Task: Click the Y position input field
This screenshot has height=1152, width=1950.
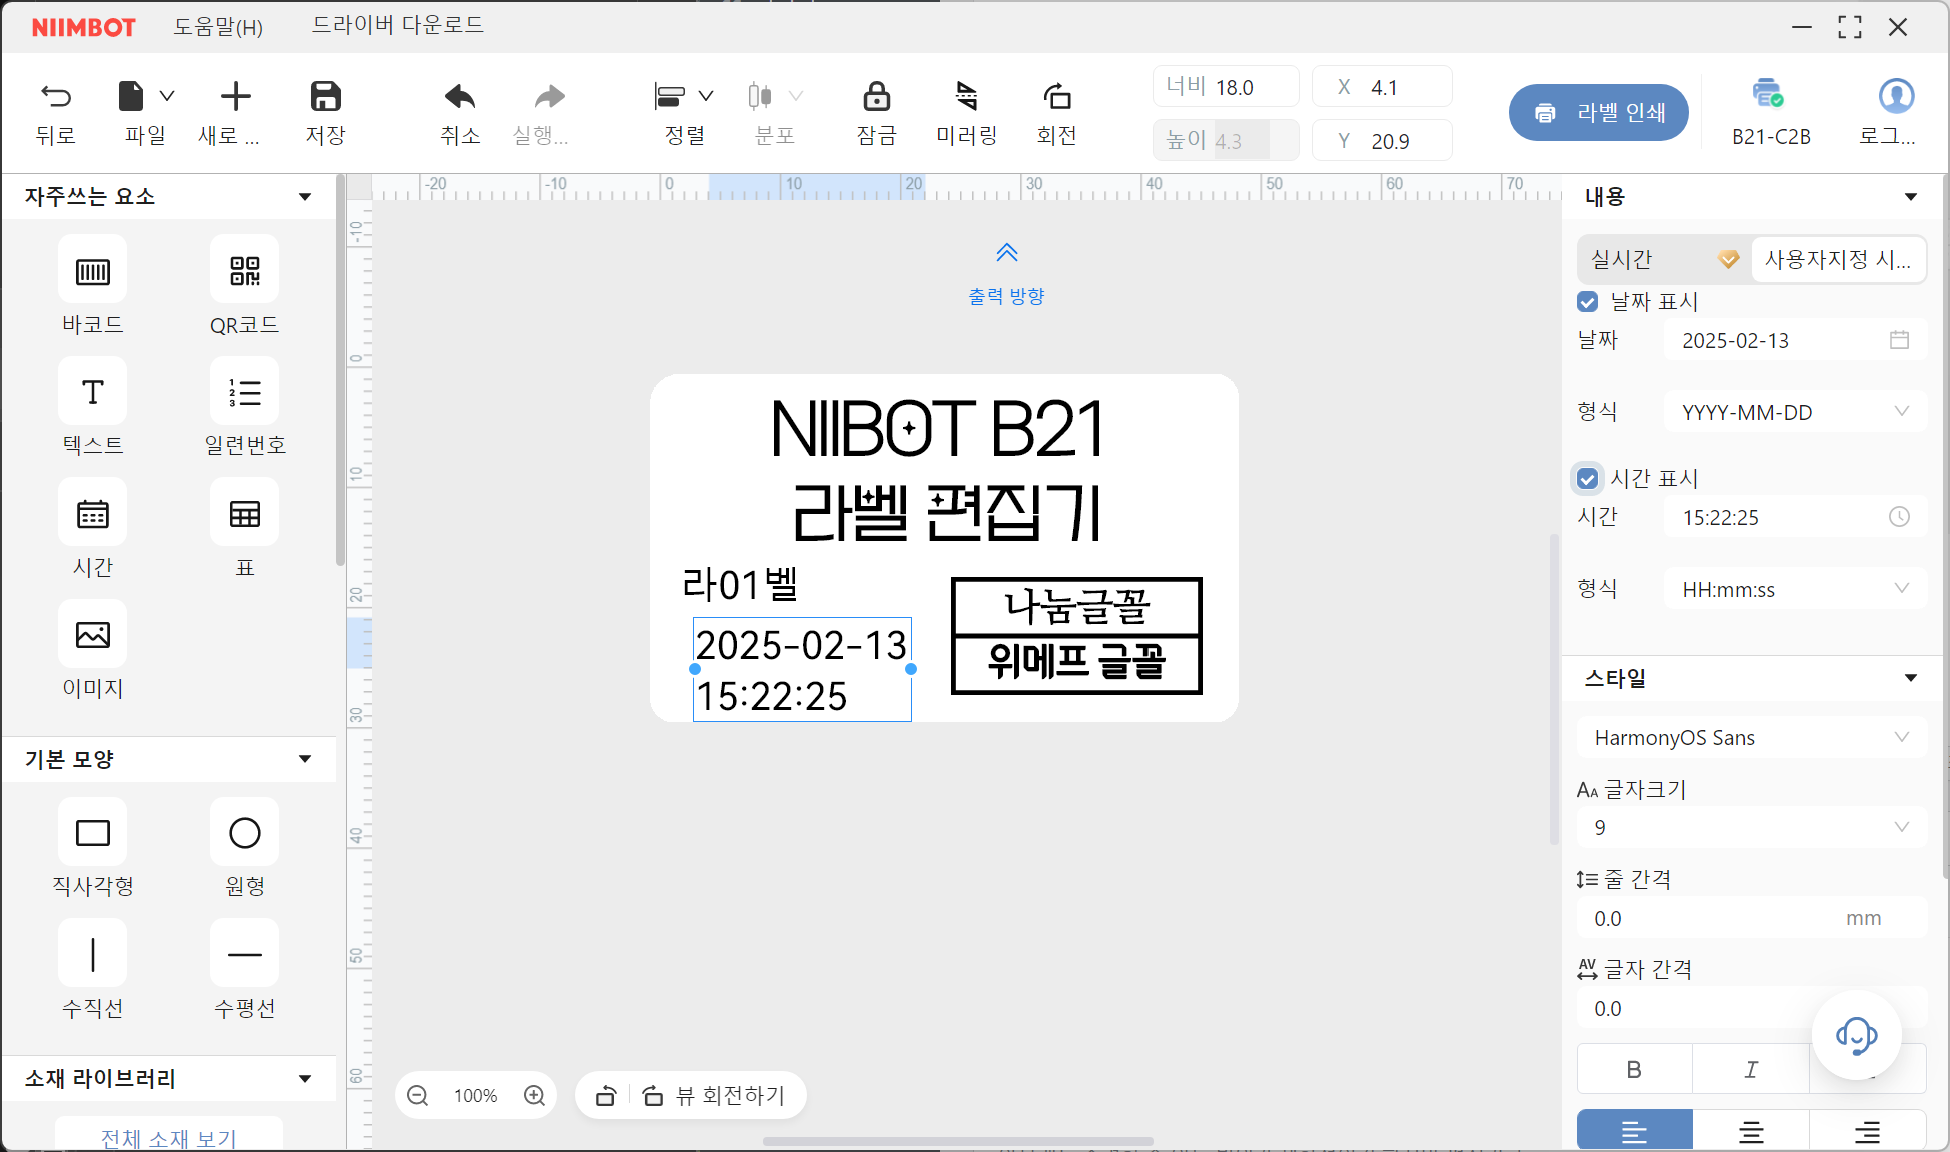Action: point(1383,141)
